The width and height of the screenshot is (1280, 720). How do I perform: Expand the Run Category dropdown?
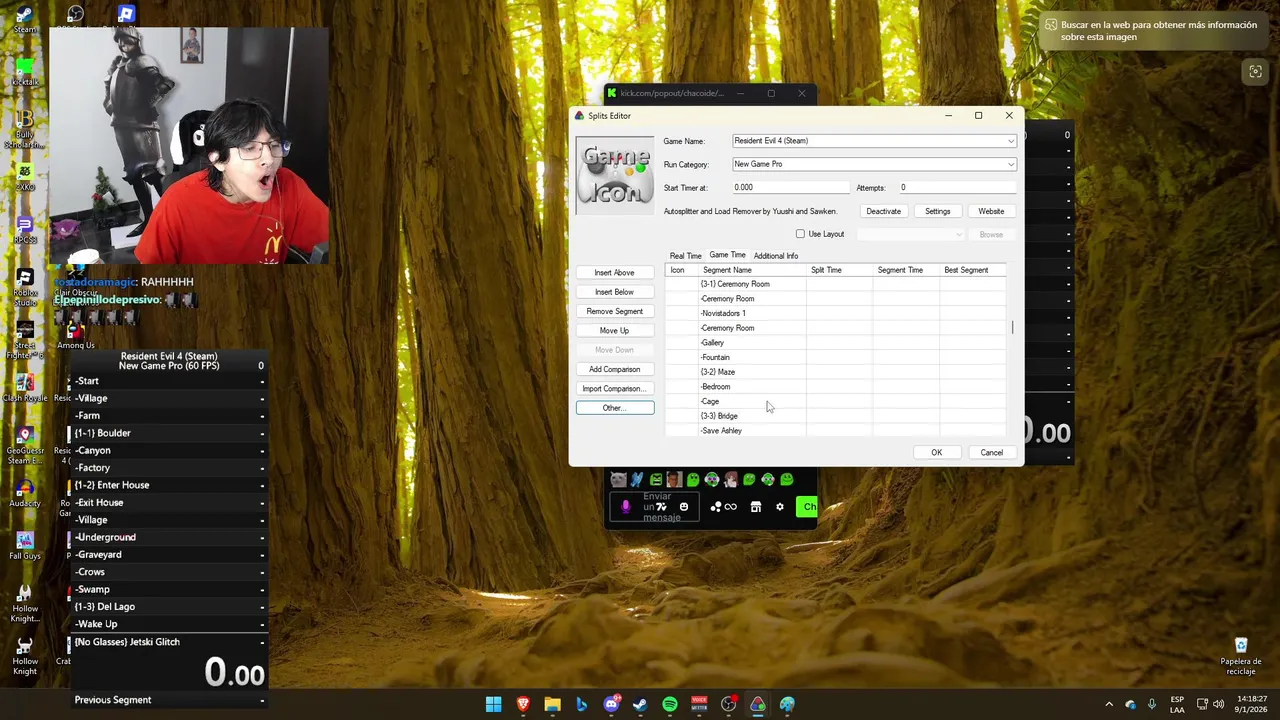point(1011,164)
